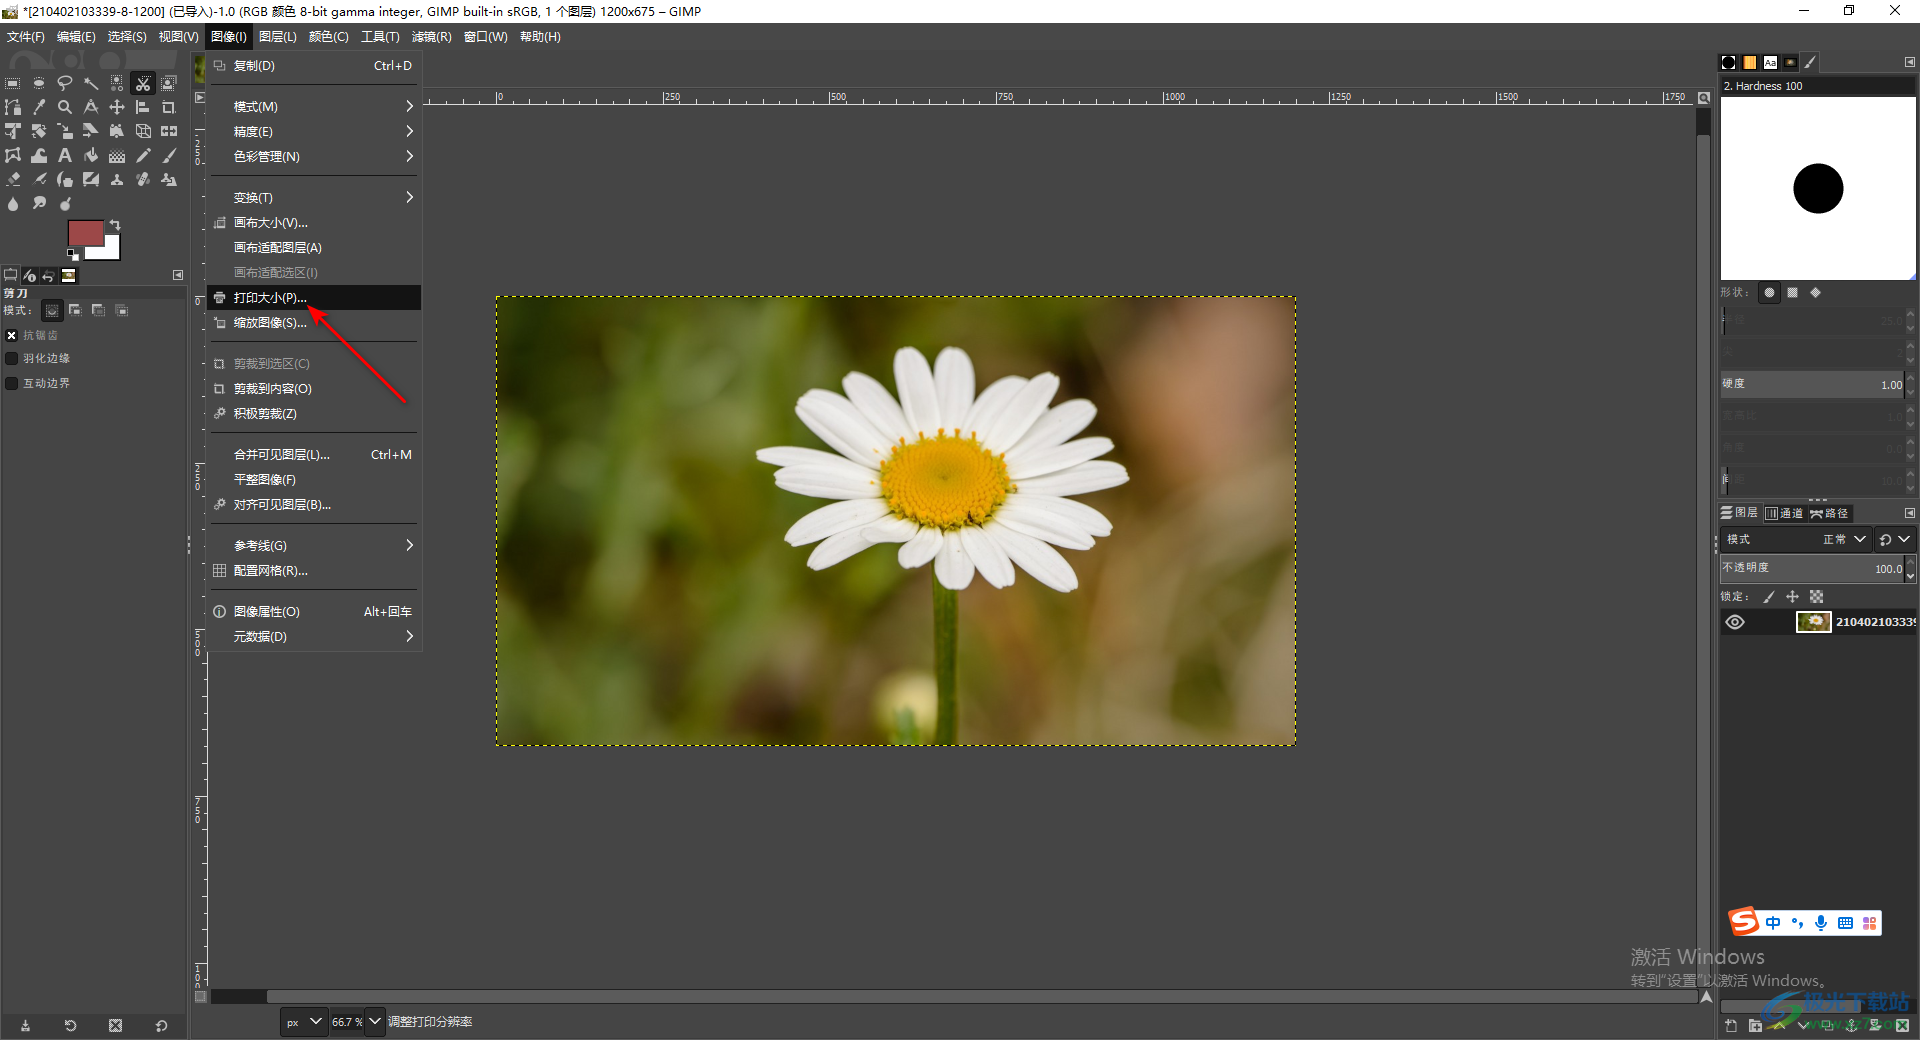Choose 缩放图像(S)... from the menu
Screen dimensions: 1920x1040
314,323
